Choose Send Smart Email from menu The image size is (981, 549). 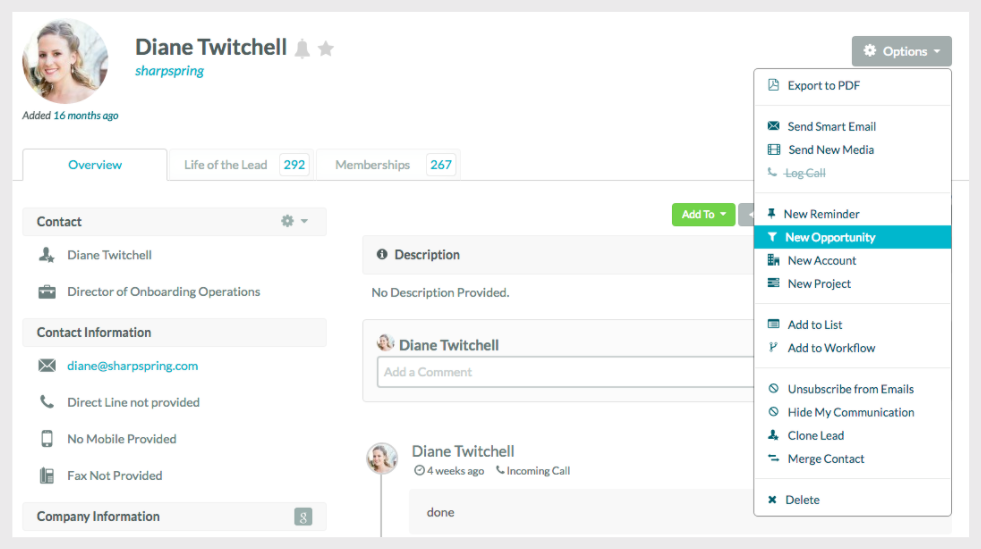coord(852,126)
